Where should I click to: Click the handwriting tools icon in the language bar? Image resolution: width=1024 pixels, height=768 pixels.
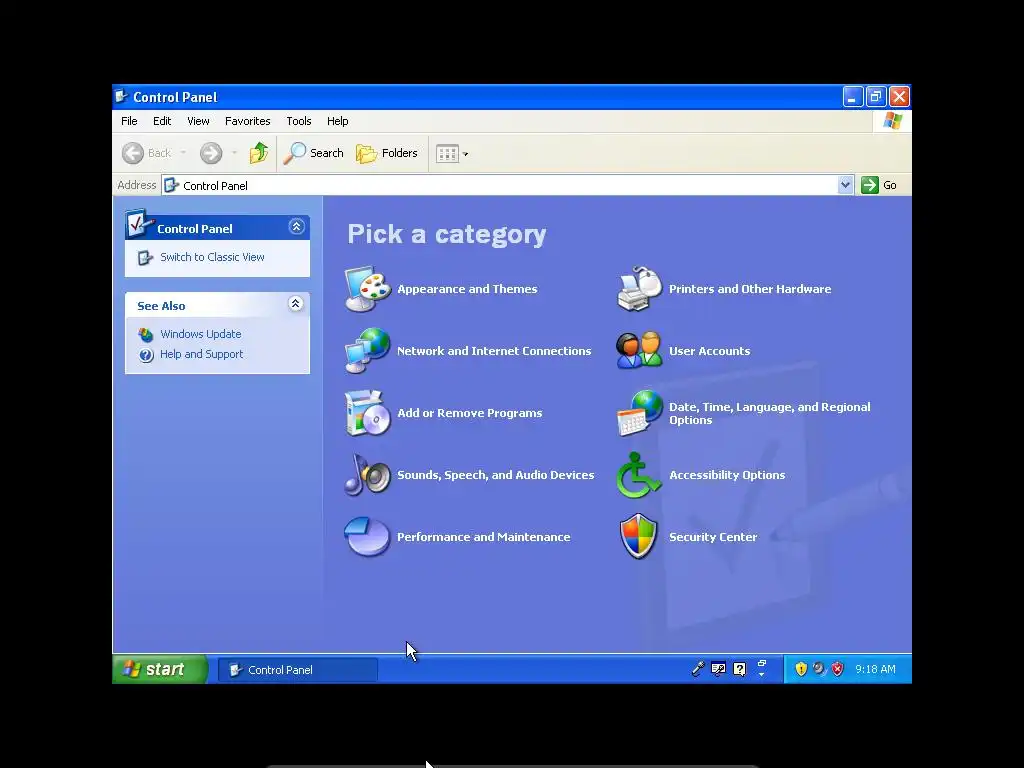(x=718, y=669)
